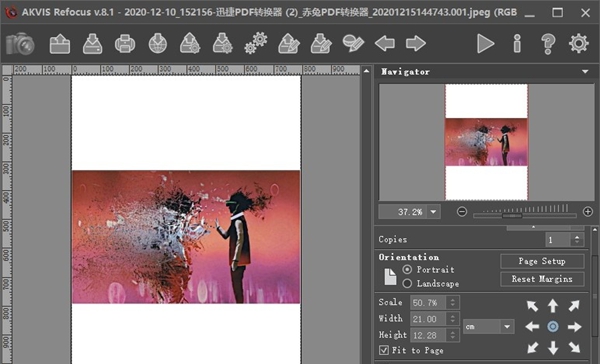This screenshot has width=600, height=364.
Task: Open the zoom percentage dropdown
Action: click(433, 212)
